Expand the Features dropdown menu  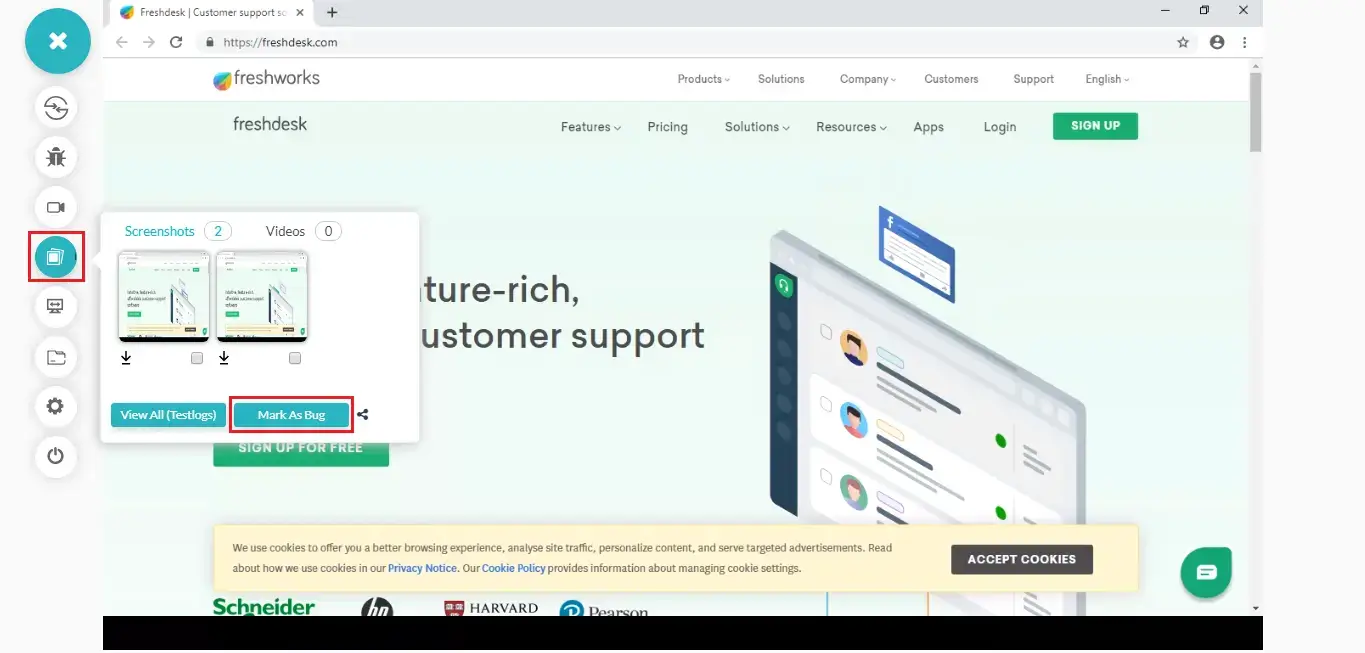pyautogui.click(x=590, y=127)
